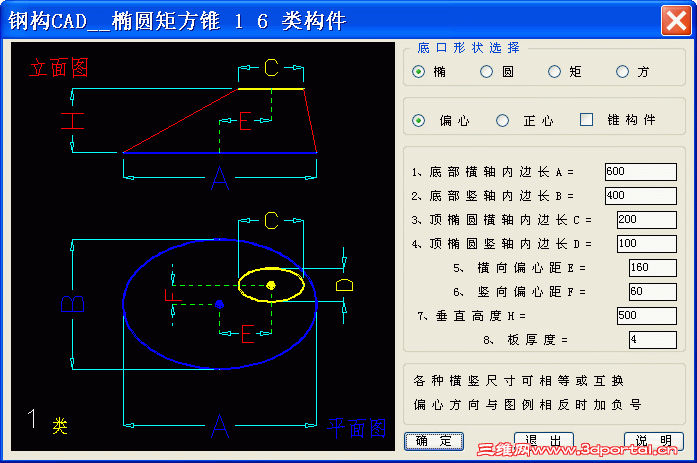This screenshot has height=463, width=697.
Task: Click the plate thickness field (4)
Action: [653, 339]
